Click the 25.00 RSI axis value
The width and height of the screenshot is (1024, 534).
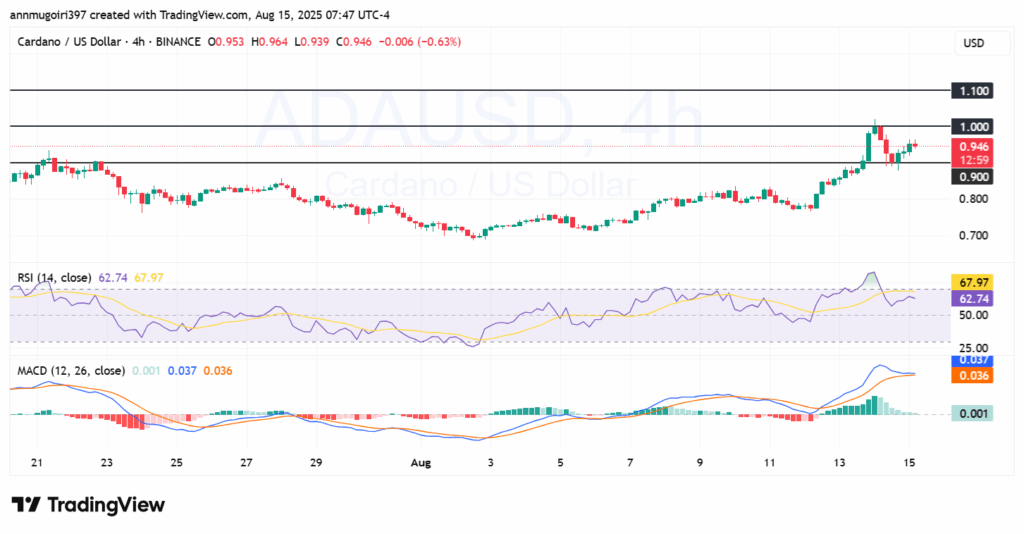[973, 348]
